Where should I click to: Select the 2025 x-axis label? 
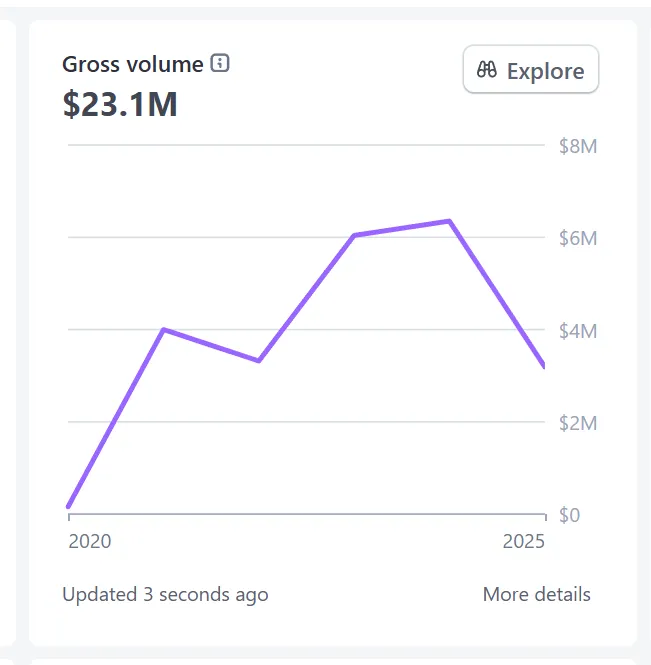(x=524, y=542)
